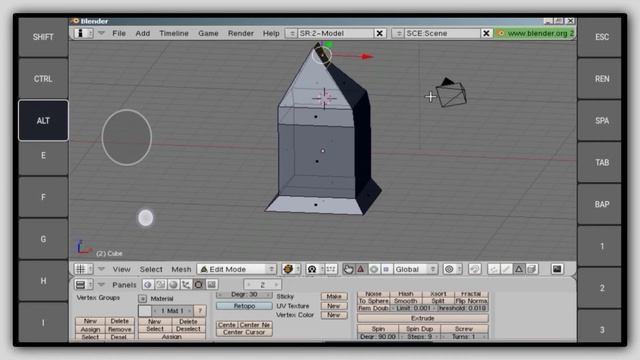Open the Info window type selector
This screenshot has width=640, height=360.
tap(84, 33)
